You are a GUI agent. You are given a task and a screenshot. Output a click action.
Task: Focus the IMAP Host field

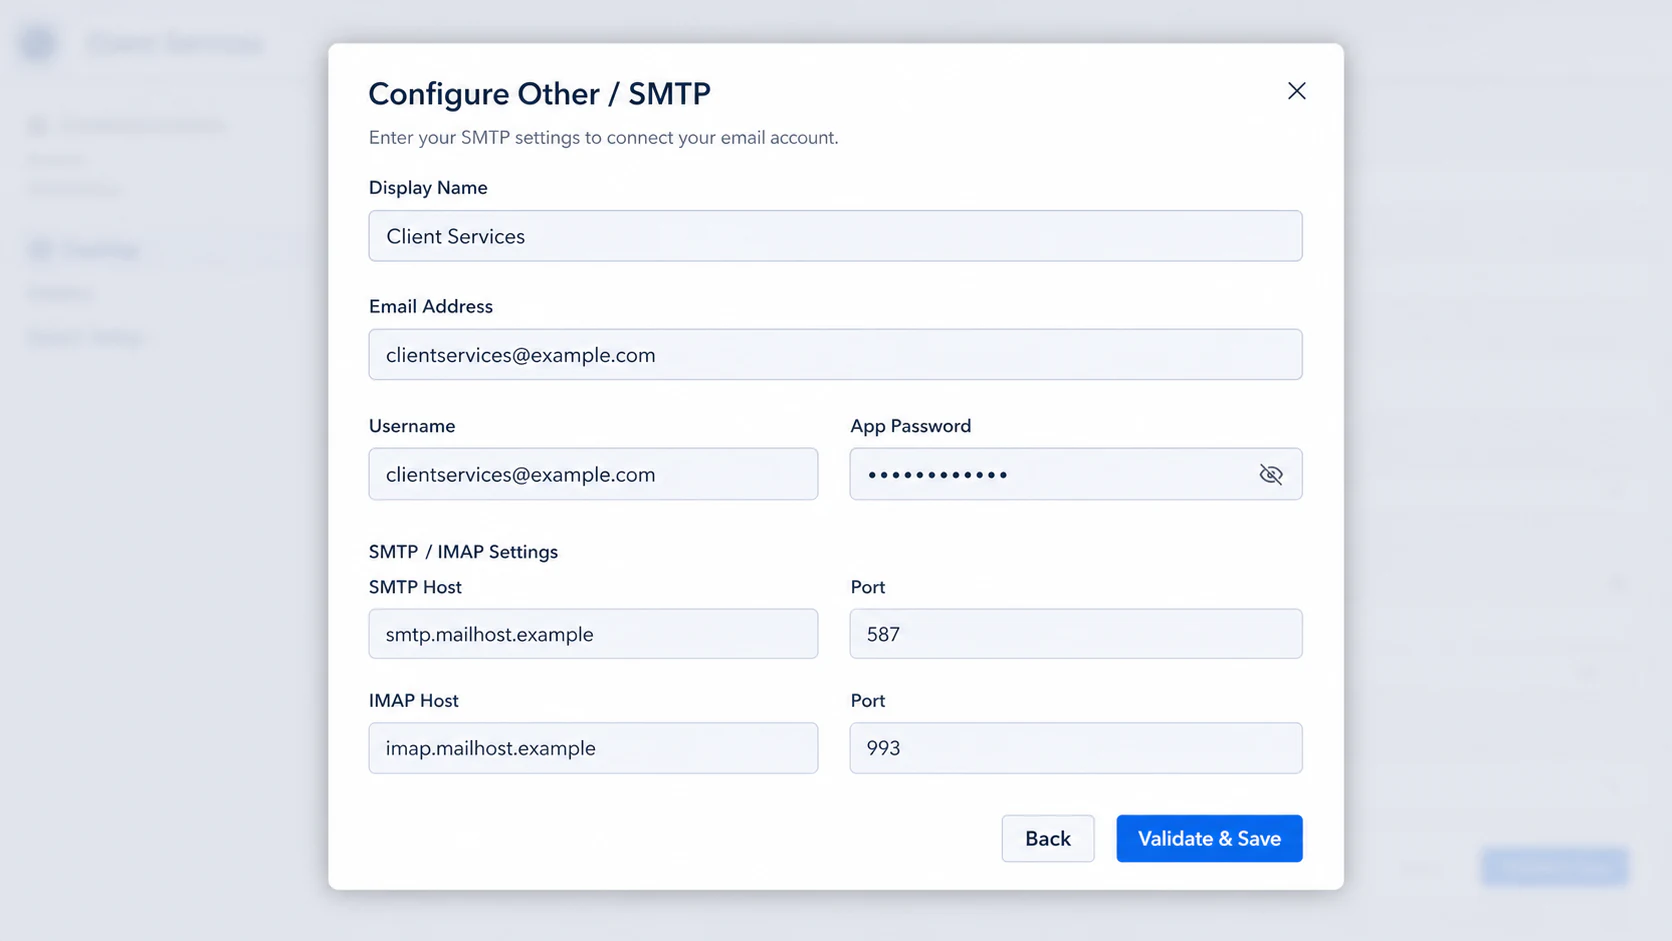[593, 748]
